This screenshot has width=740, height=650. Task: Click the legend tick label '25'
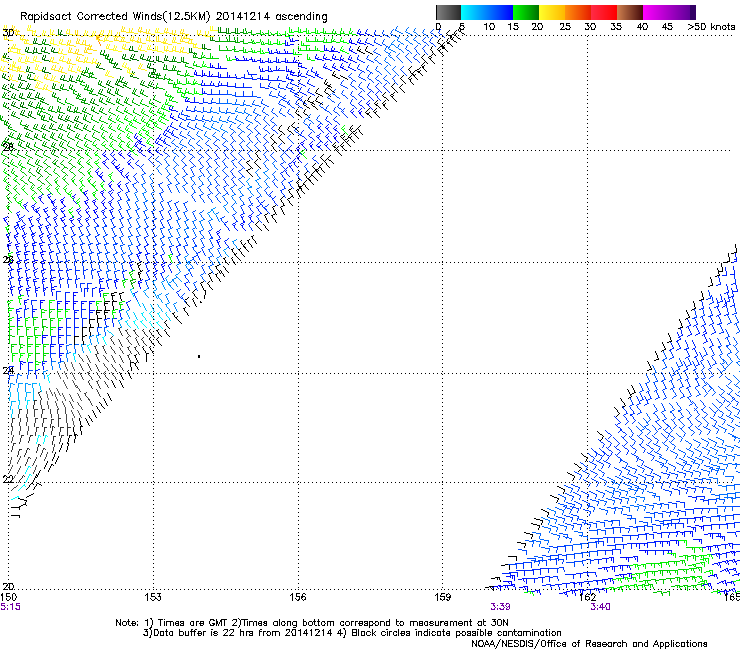tap(565, 27)
